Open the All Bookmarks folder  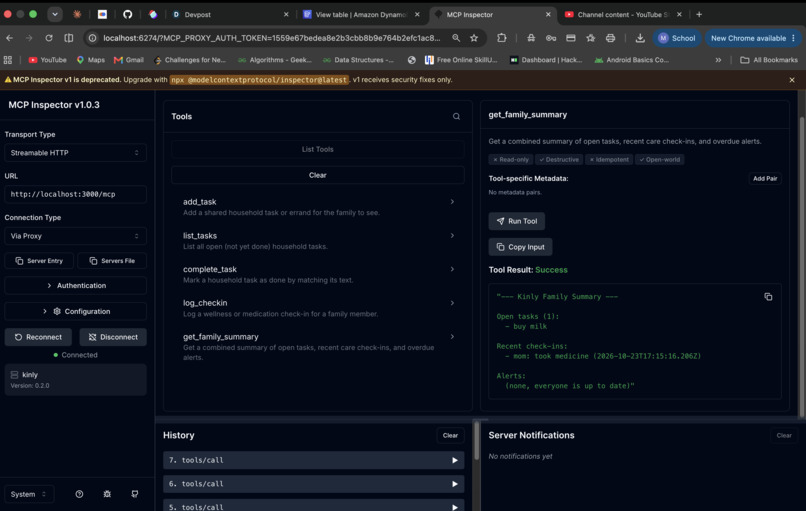point(769,60)
